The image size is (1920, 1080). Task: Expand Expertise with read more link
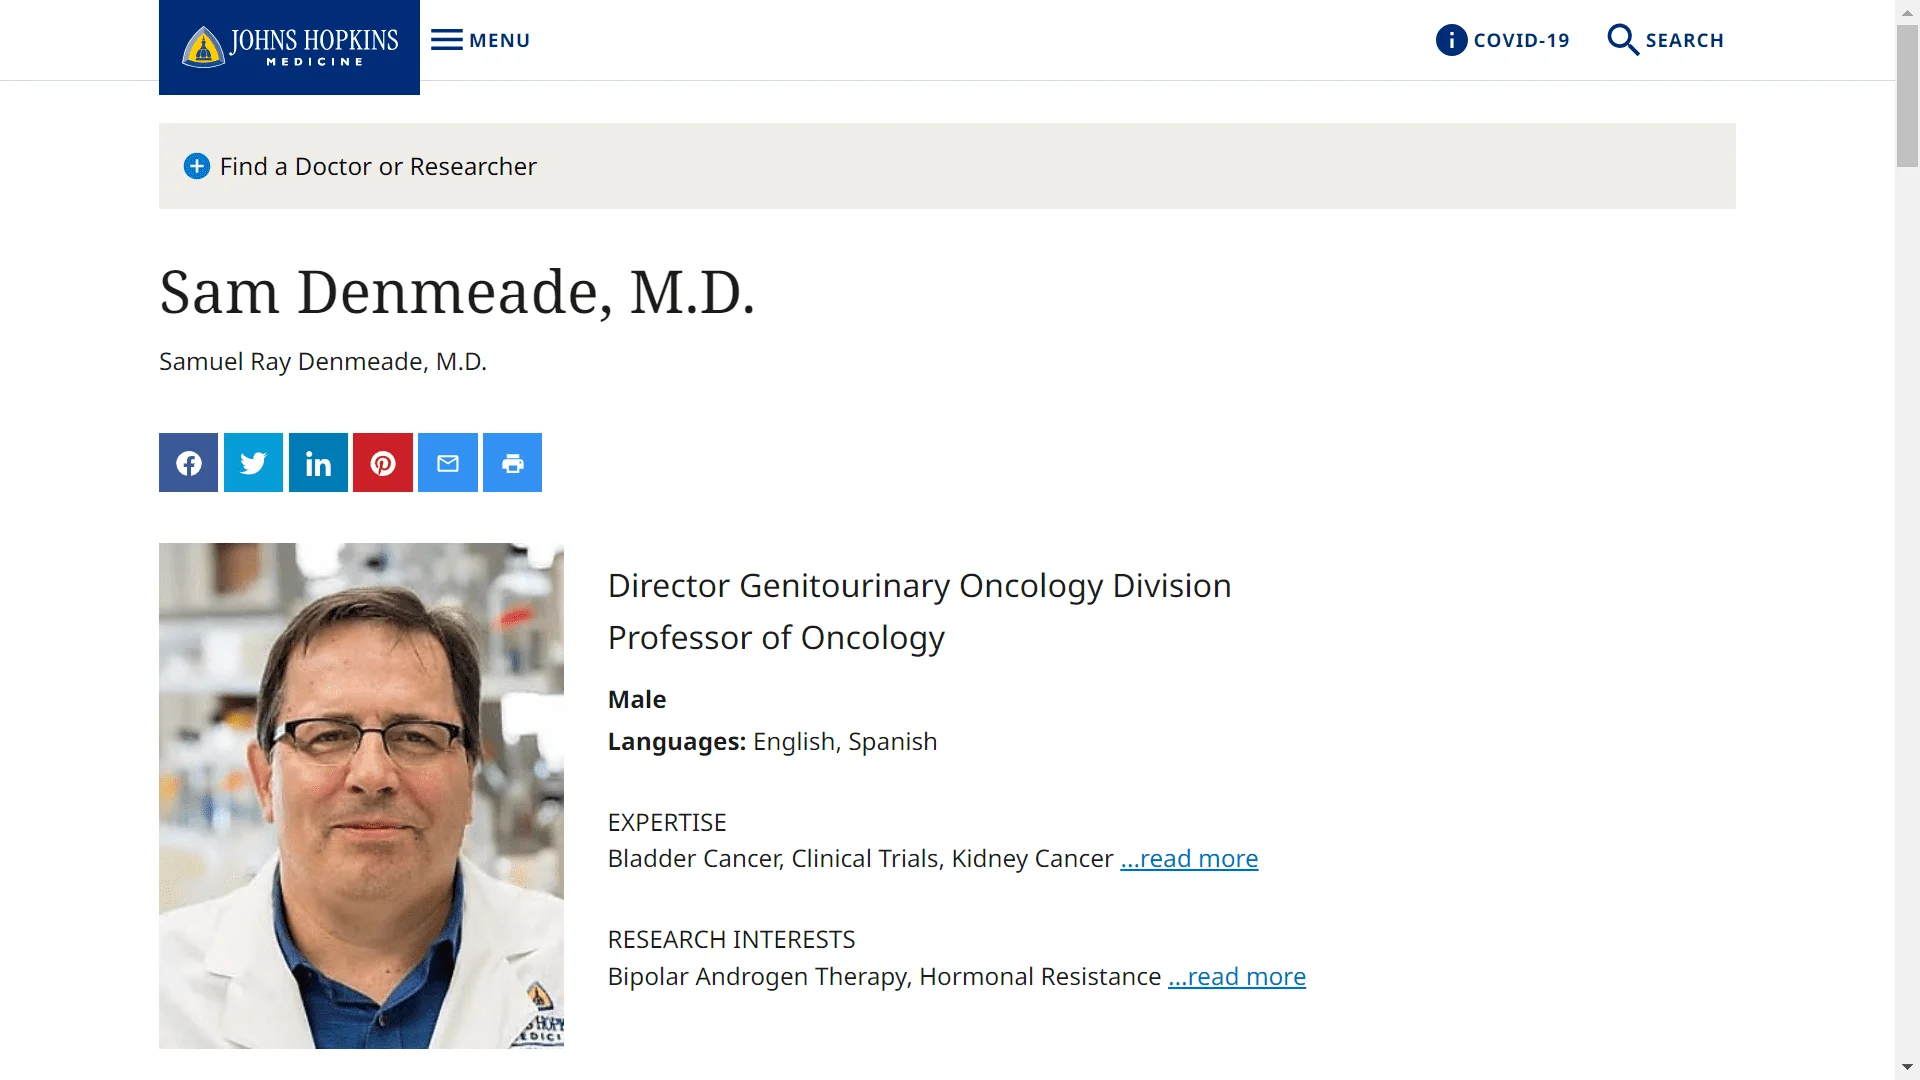[x=1189, y=859]
